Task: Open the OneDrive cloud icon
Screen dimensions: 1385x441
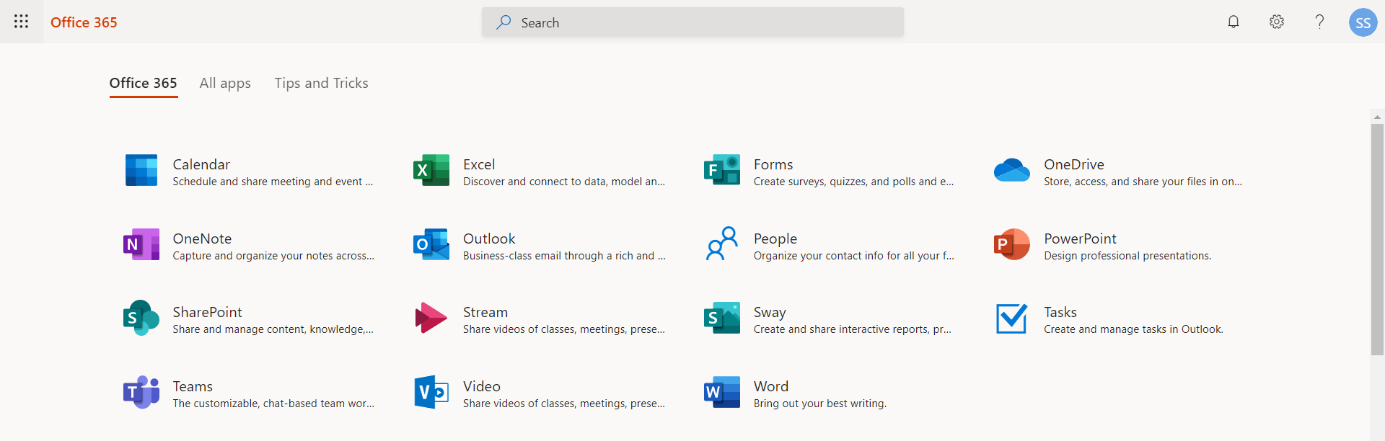Action: [1012, 171]
